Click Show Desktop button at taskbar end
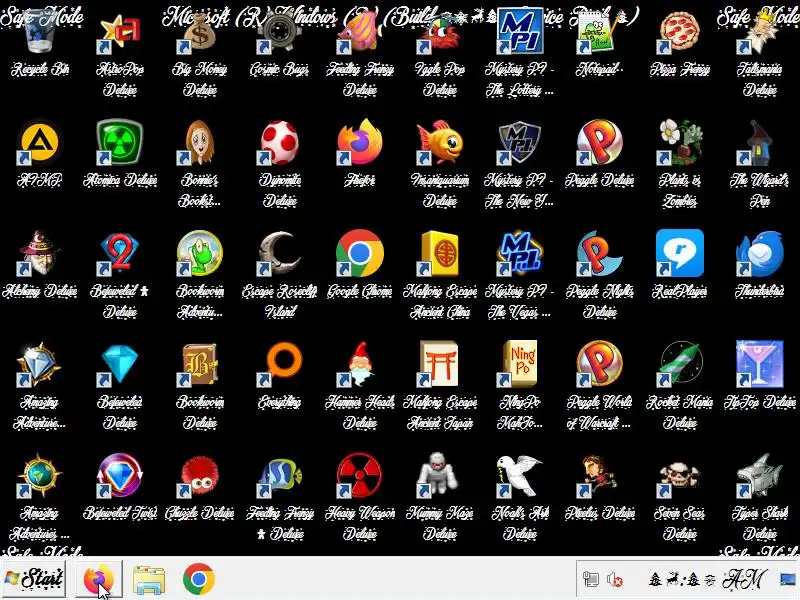The height and width of the screenshot is (600, 800). point(789,580)
